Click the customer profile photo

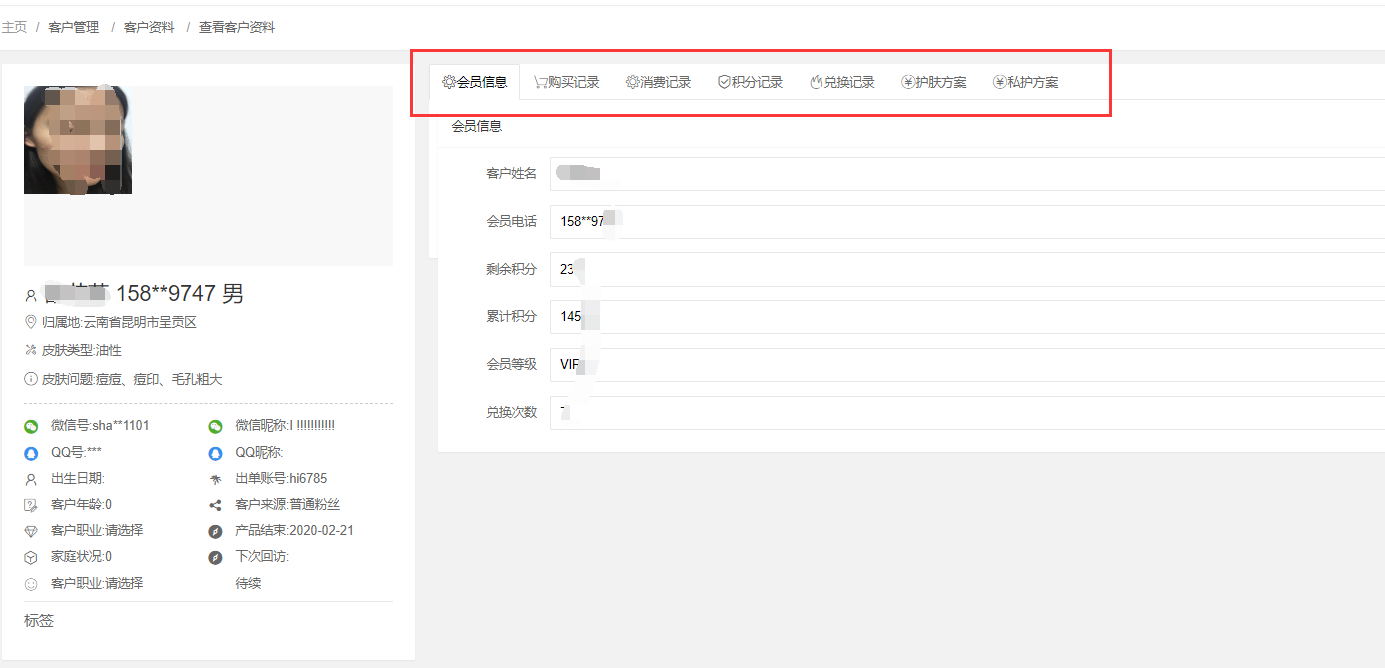click(x=78, y=140)
